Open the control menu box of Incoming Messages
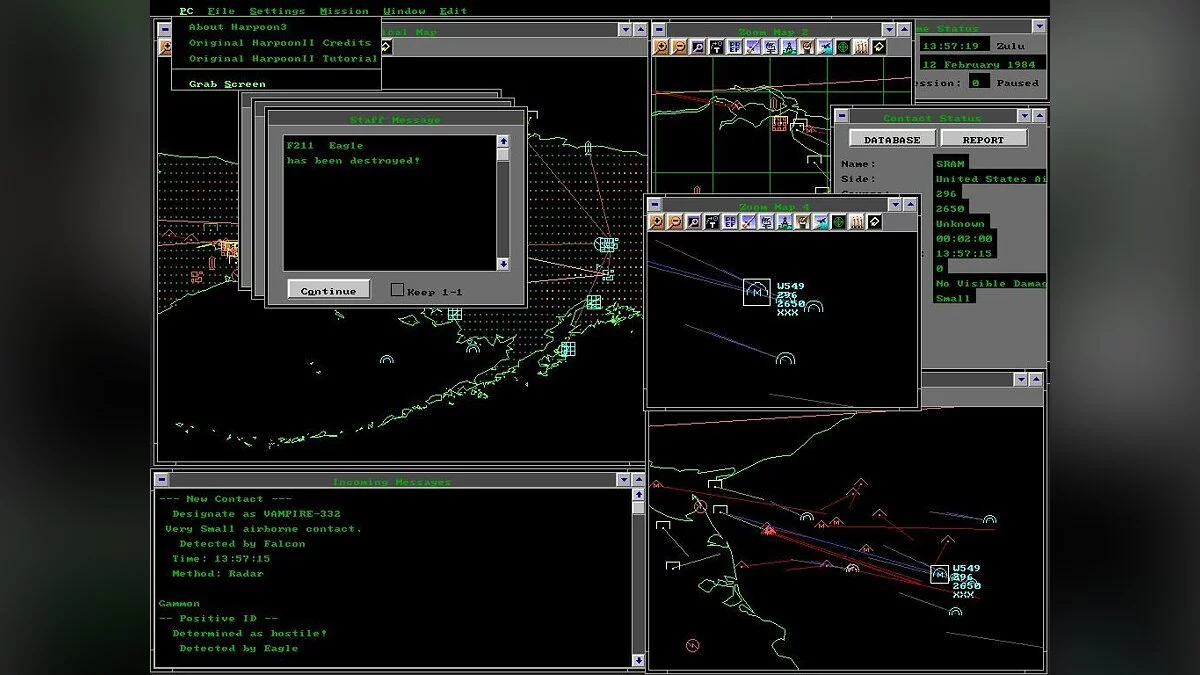 164,482
